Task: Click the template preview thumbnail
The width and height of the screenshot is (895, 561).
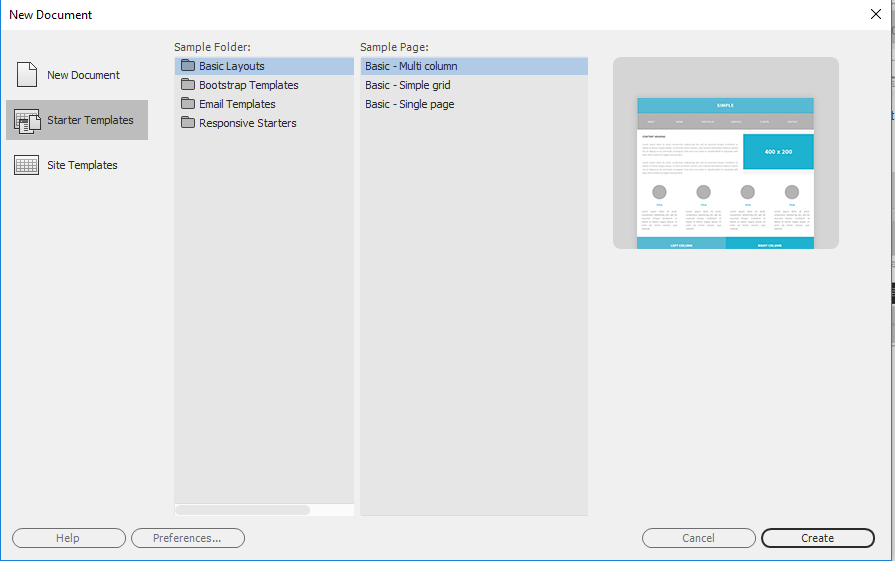Action: click(x=725, y=172)
